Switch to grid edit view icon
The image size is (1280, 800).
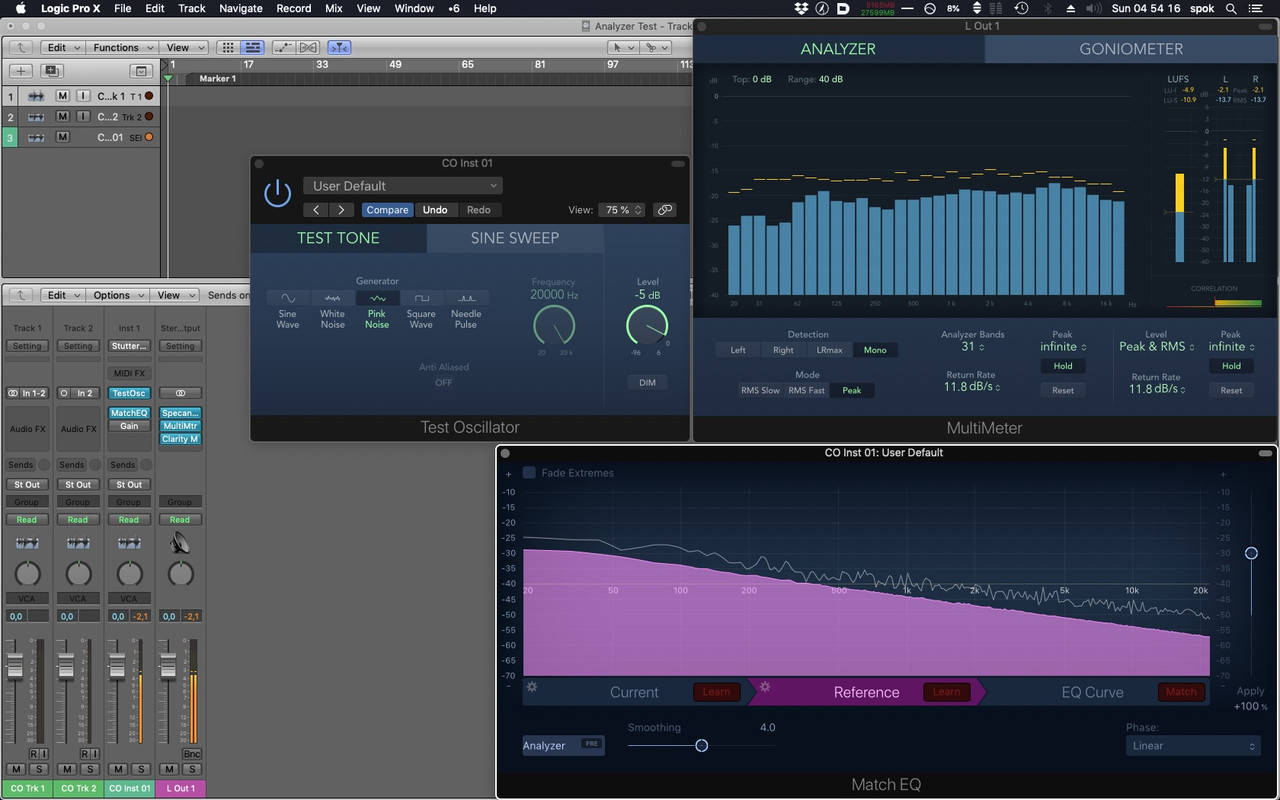click(228, 47)
